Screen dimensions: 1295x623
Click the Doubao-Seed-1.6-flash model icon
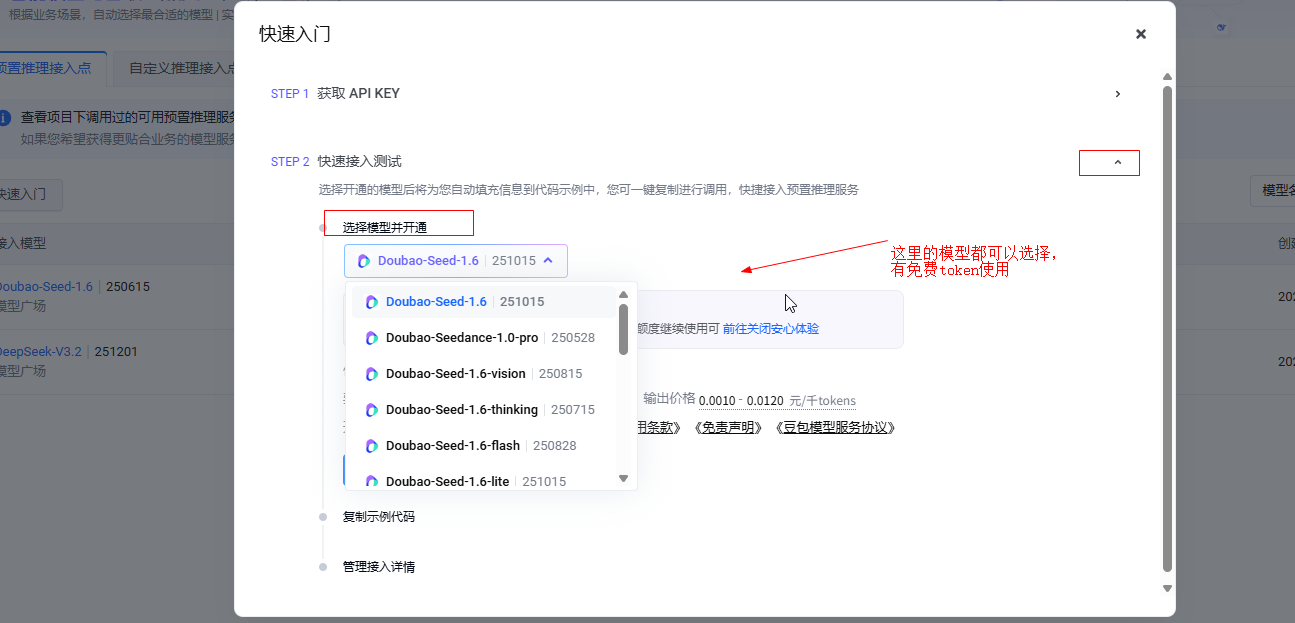coord(372,446)
